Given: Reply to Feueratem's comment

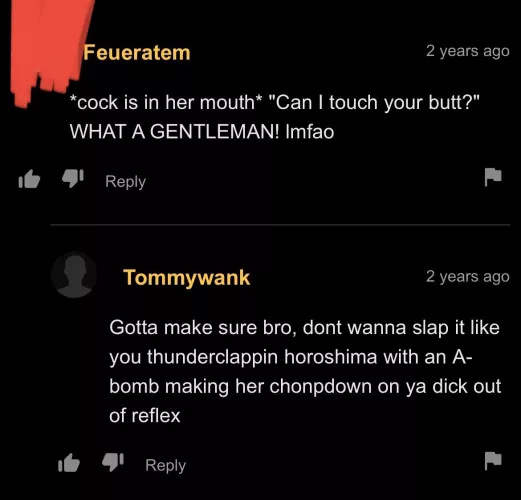Looking at the screenshot, I should (x=125, y=181).
